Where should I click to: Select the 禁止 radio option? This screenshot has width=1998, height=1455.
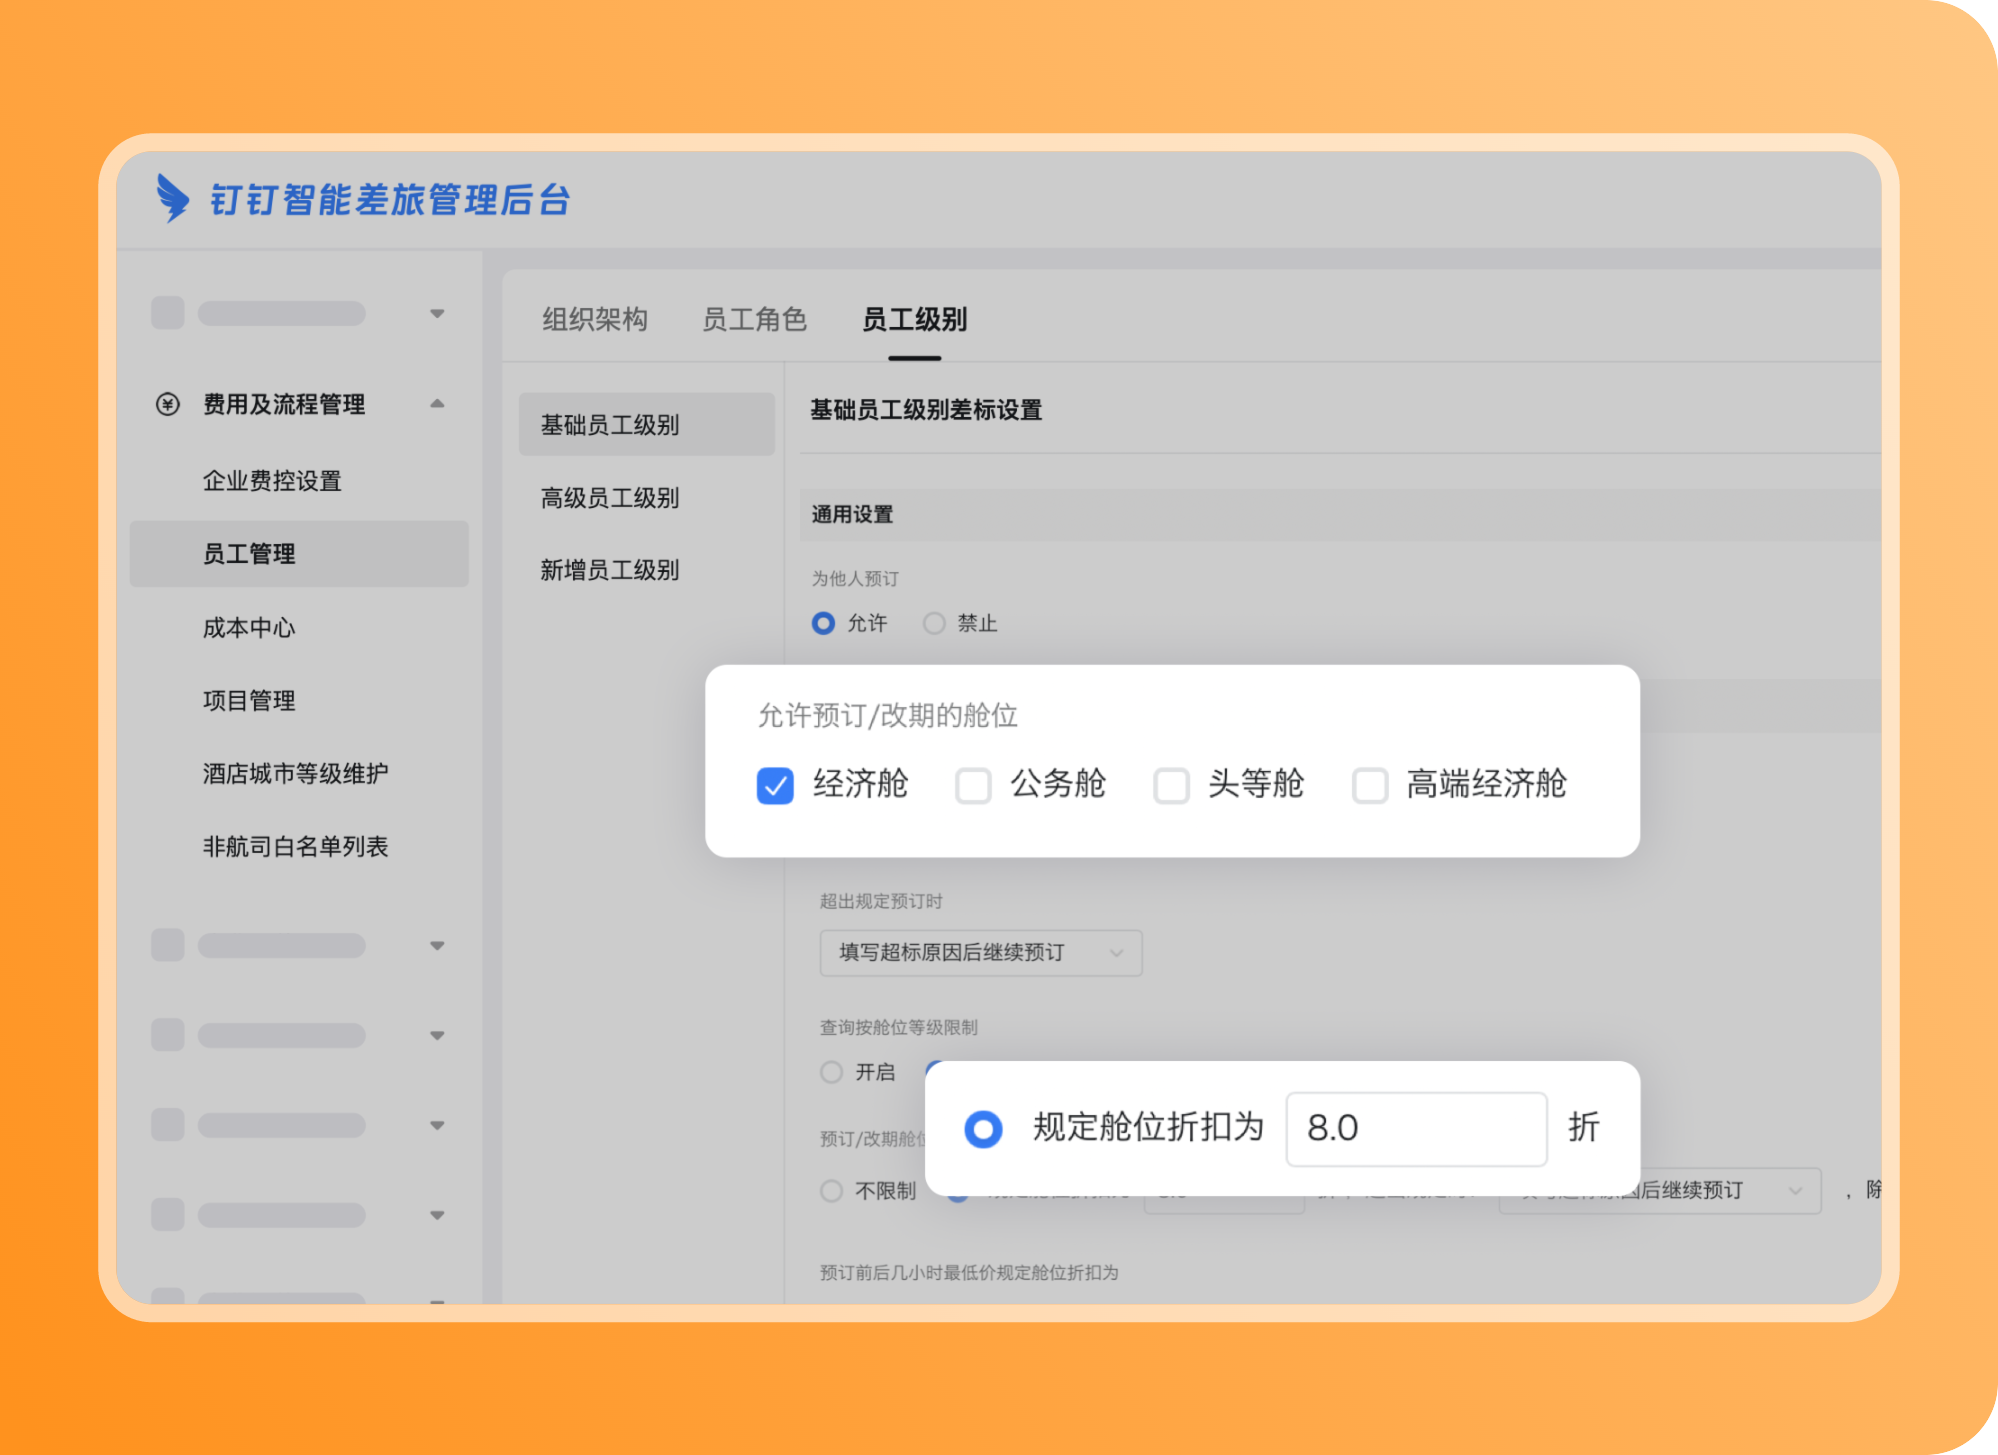click(x=934, y=624)
